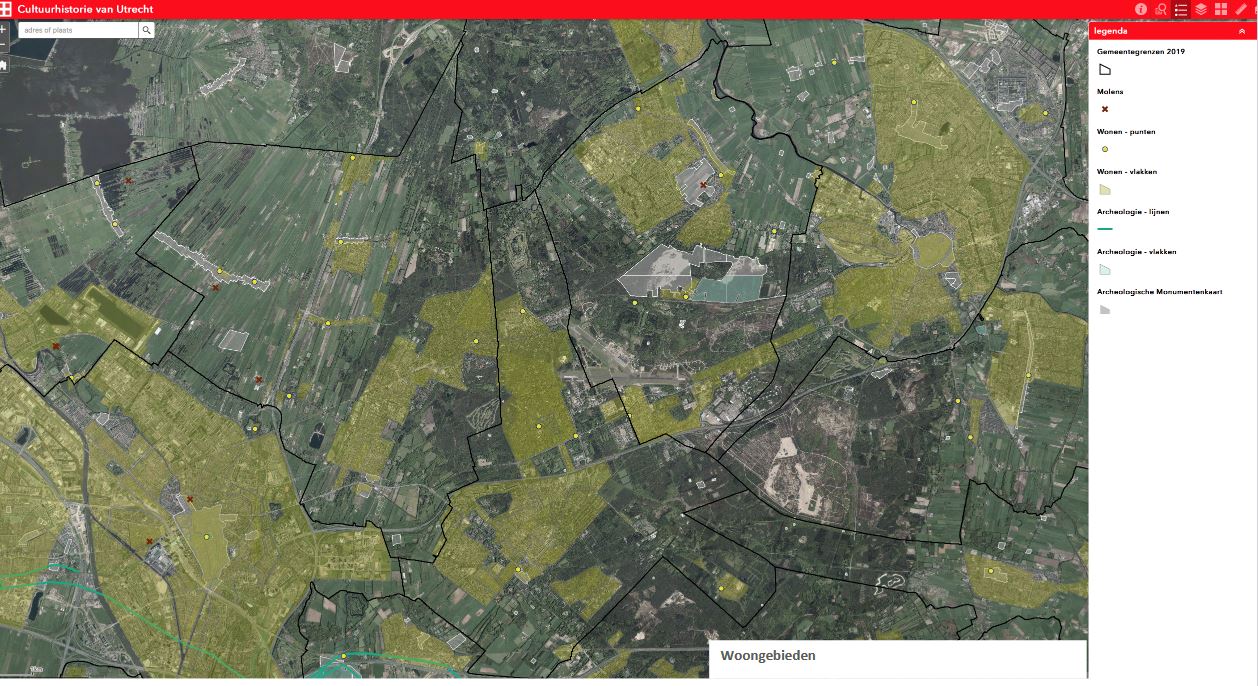Open the info panel icon
Image resolution: width=1258 pixels, height=686 pixels.
1140,9
